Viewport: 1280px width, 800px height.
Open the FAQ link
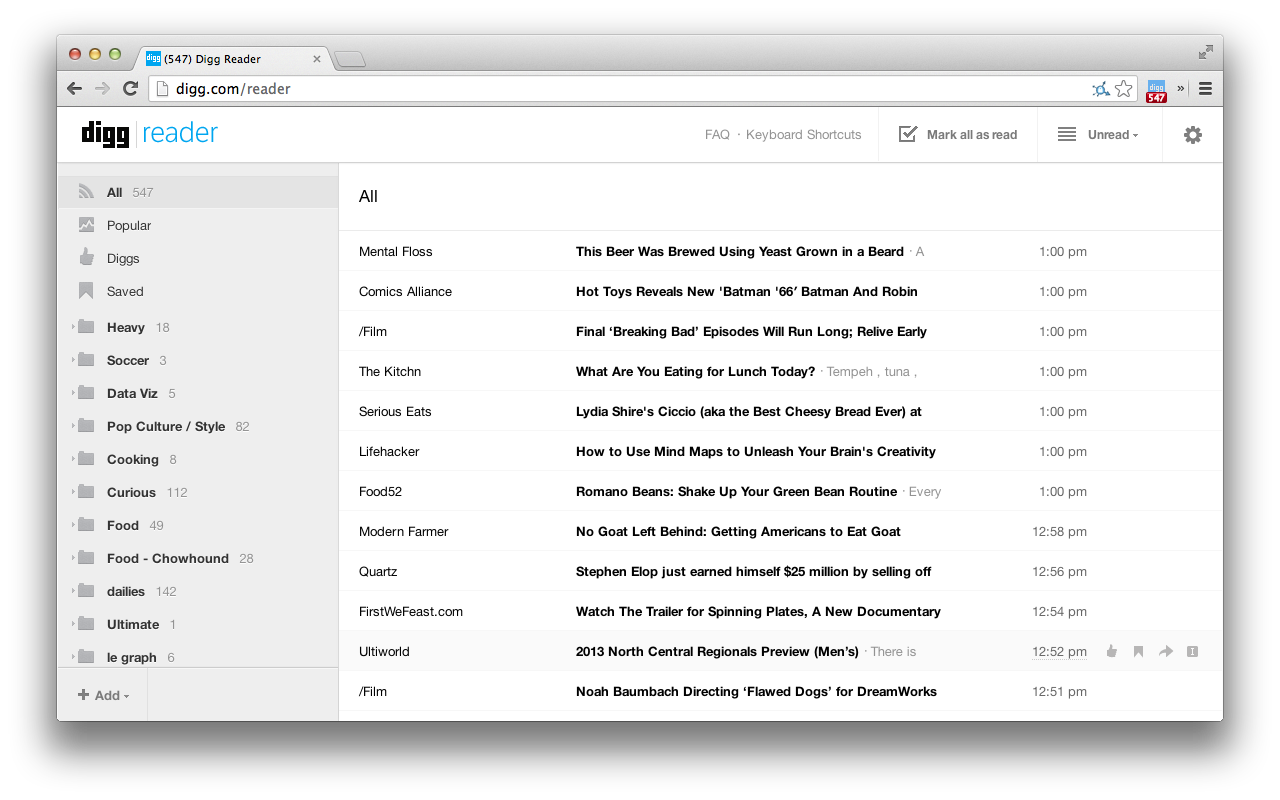pos(717,135)
